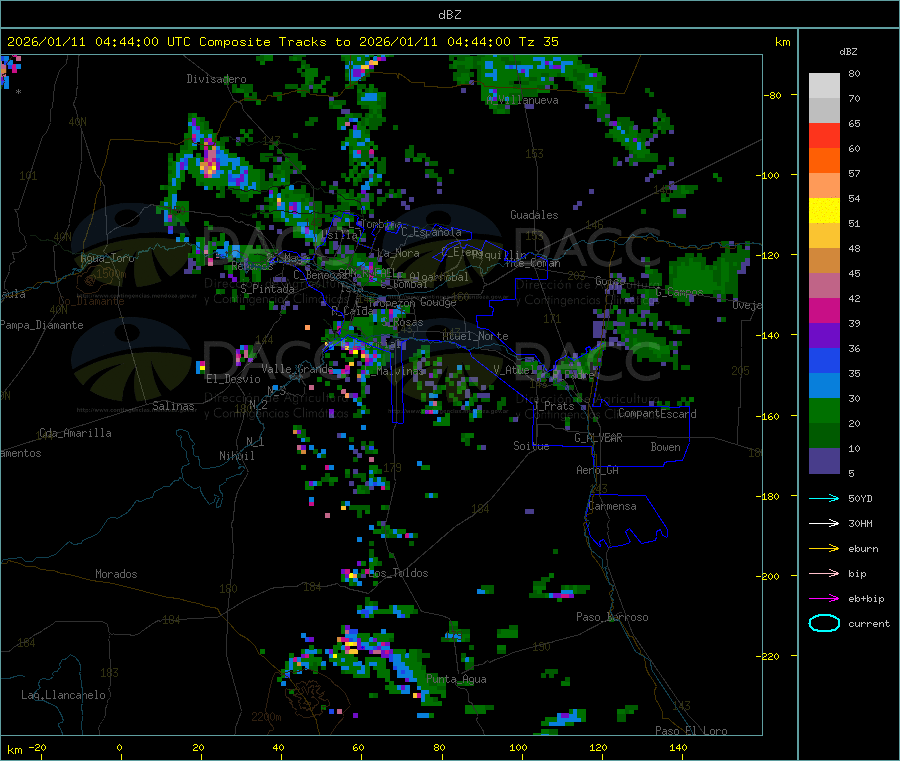Click the Guadales location label
This screenshot has height=761, width=900.
click(534, 215)
